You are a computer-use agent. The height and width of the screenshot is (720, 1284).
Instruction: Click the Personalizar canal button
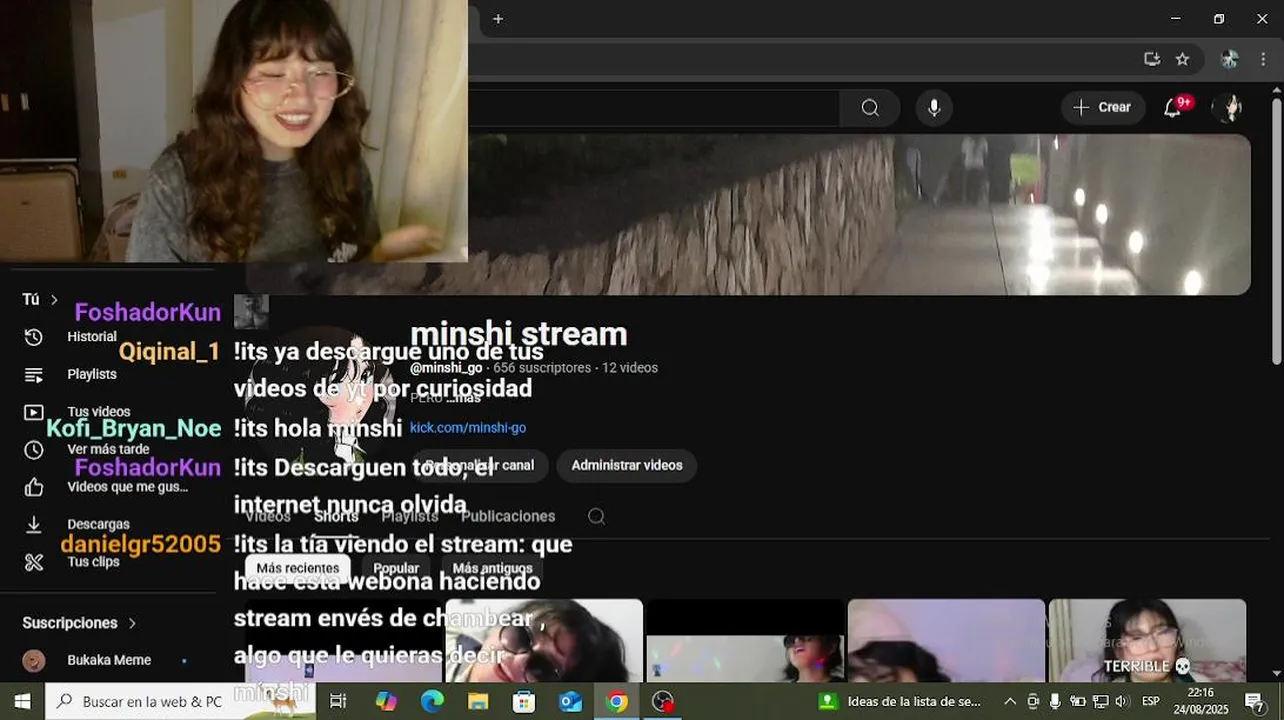point(478,465)
